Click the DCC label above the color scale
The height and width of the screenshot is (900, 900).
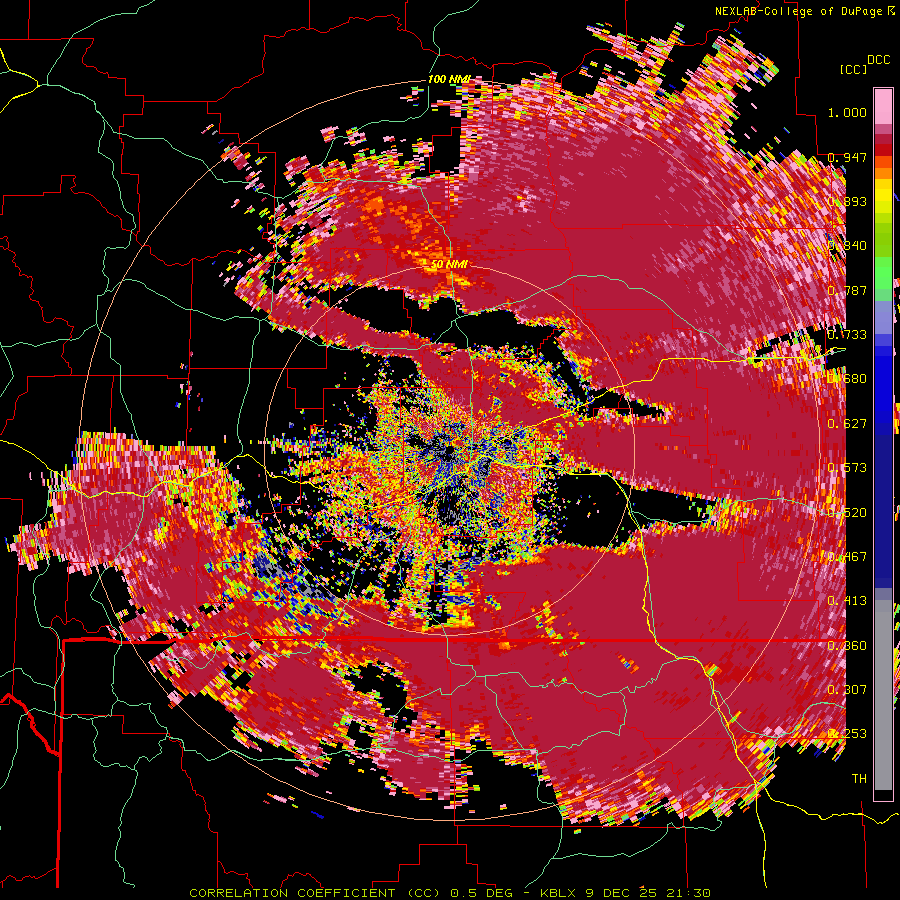tap(878, 60)
